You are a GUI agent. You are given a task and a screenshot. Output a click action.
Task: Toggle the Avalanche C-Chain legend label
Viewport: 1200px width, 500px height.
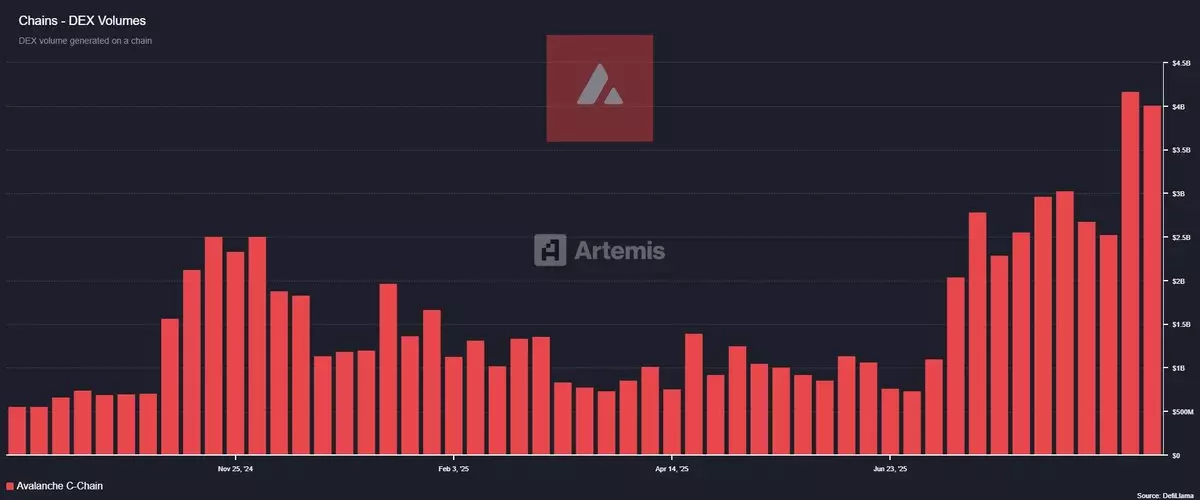coord(60,486)
